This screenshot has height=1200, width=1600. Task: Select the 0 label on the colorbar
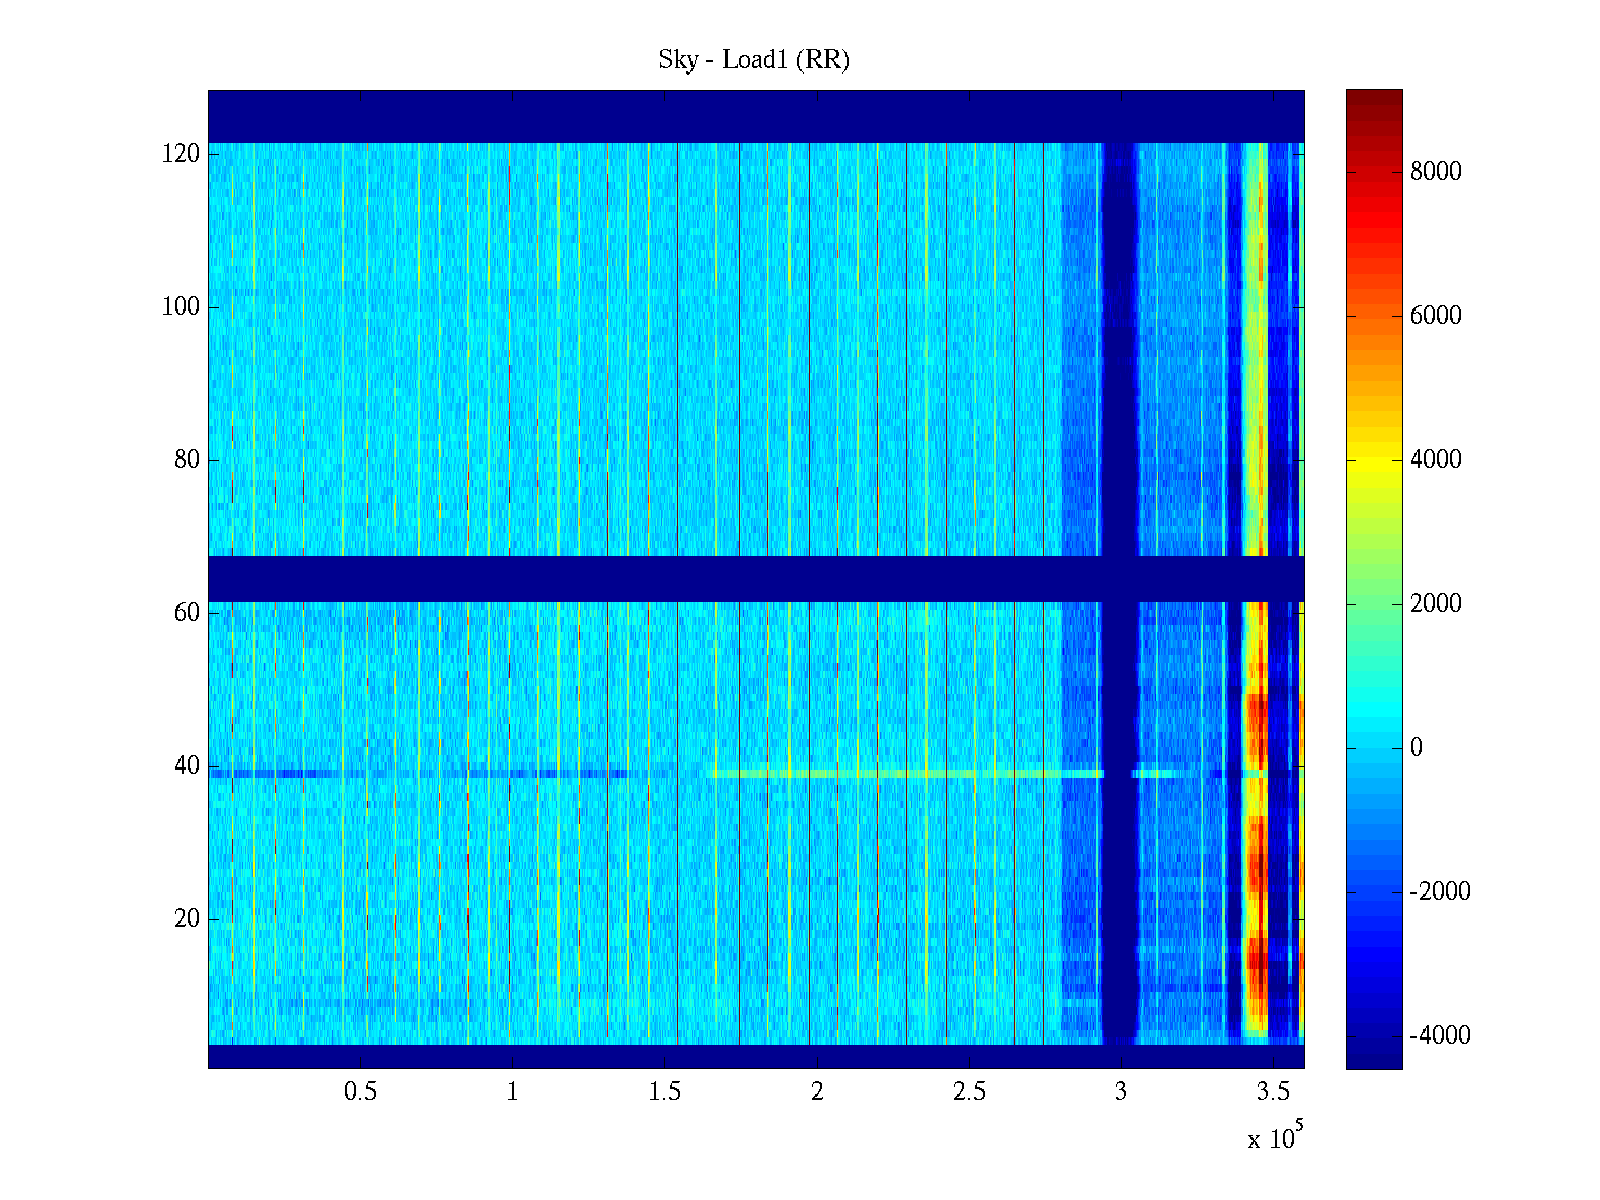pos(1415,748)
